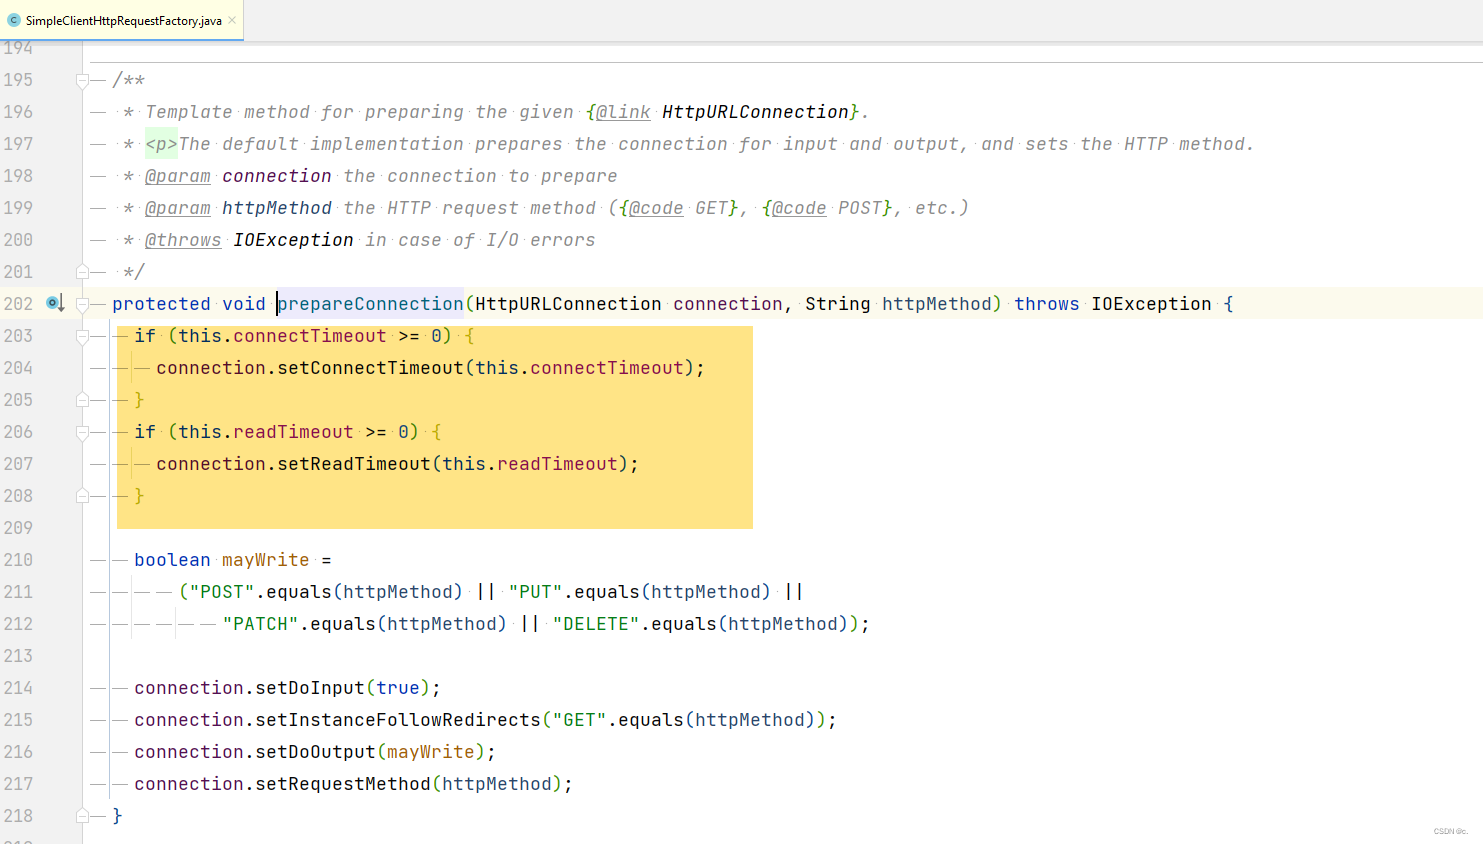1483x844 pixels.
Task: Click the 'true' literal on line 214
Action: [x=398, y=688]
